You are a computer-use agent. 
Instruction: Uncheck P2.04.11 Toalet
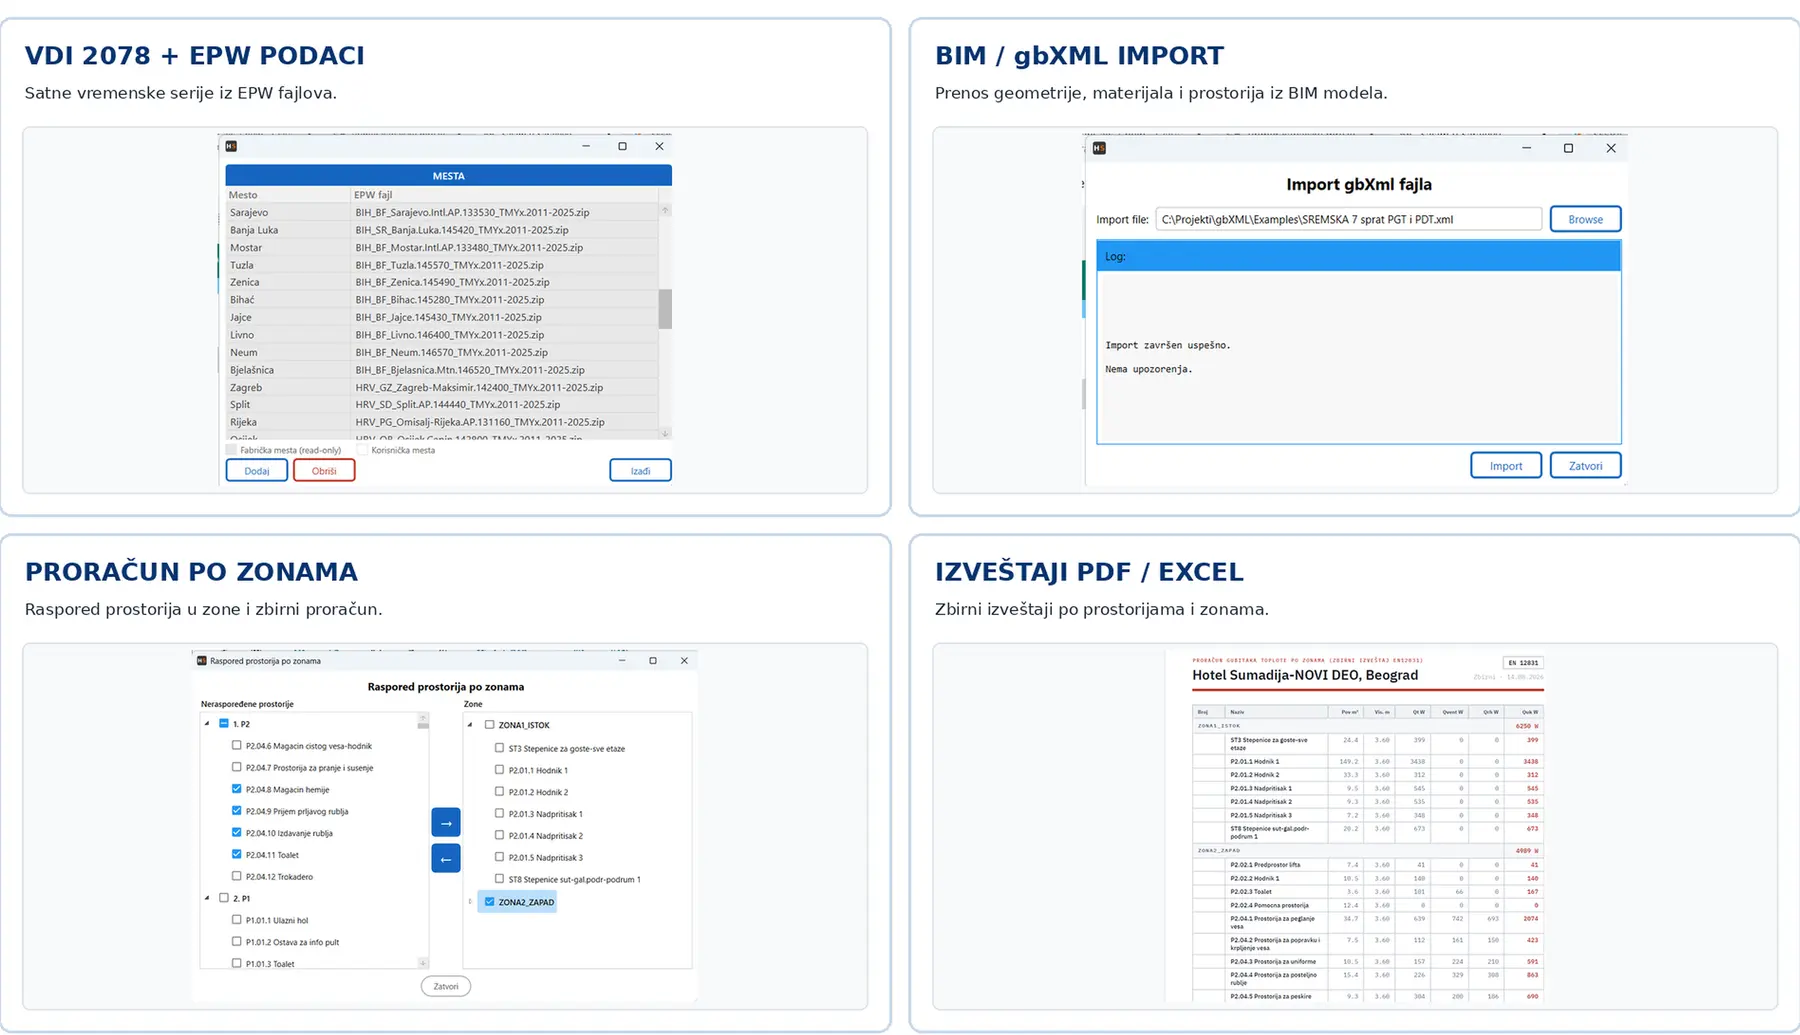[237, 854]
